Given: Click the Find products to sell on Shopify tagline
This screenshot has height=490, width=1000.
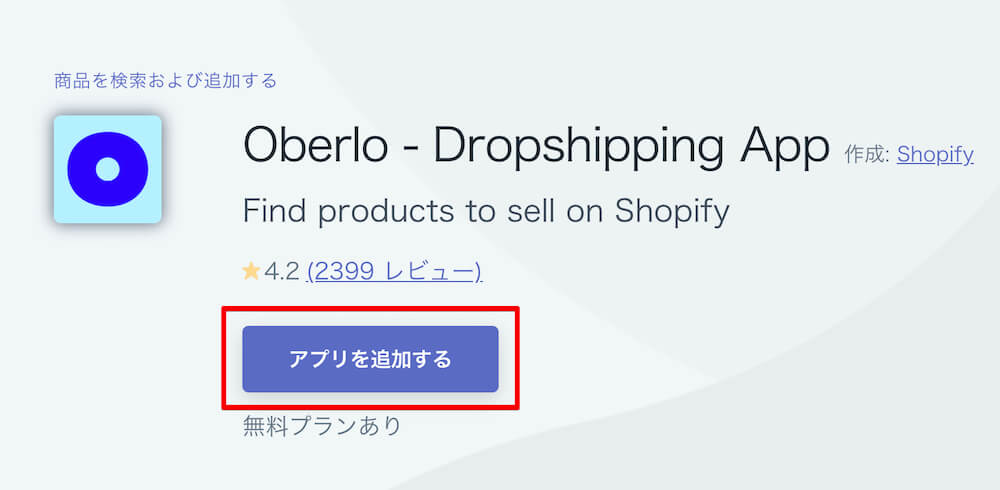Looking at the screenshot, I should (x=486, y=212).
